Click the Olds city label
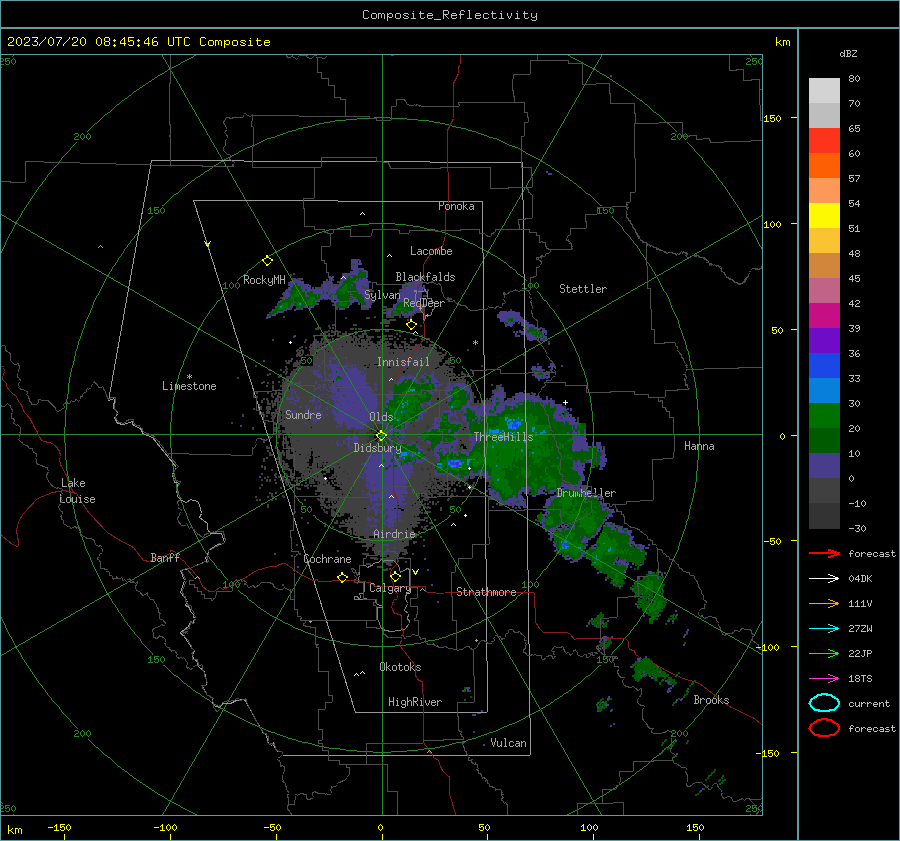 tap(381, 417)
